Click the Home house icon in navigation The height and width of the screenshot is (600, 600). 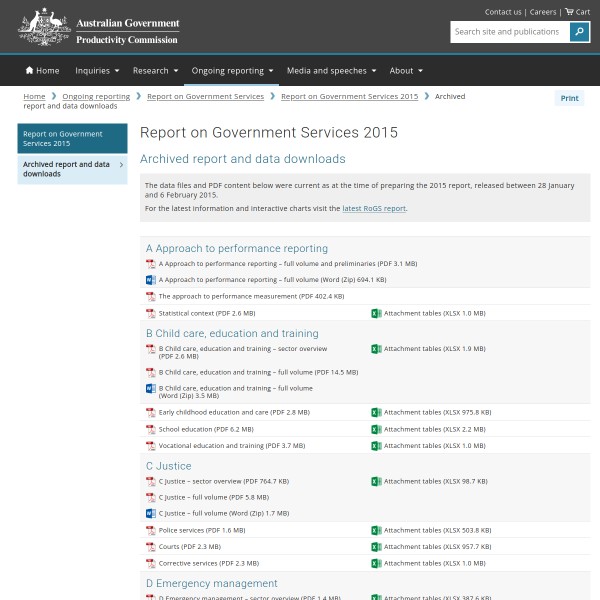coord(30,71)
